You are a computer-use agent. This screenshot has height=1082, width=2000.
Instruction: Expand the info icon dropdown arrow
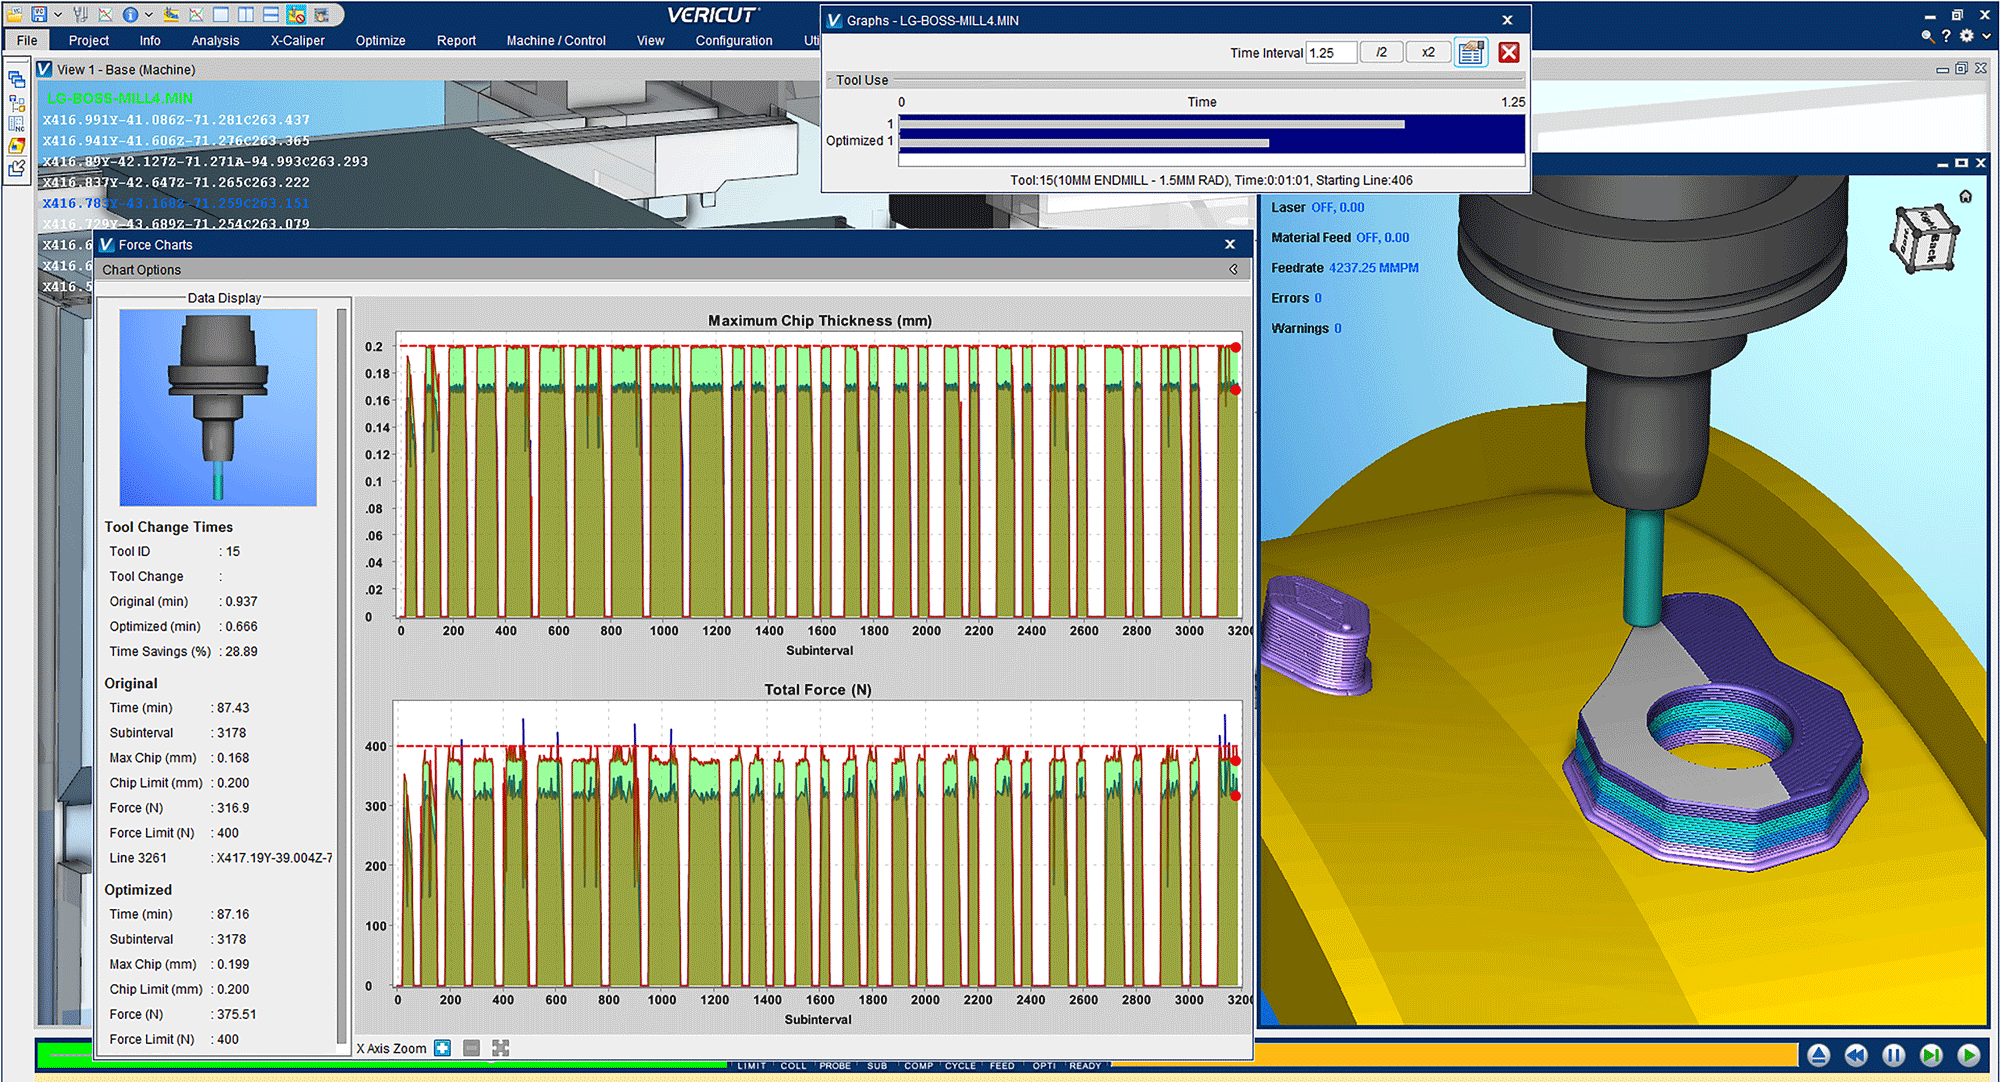149,14
